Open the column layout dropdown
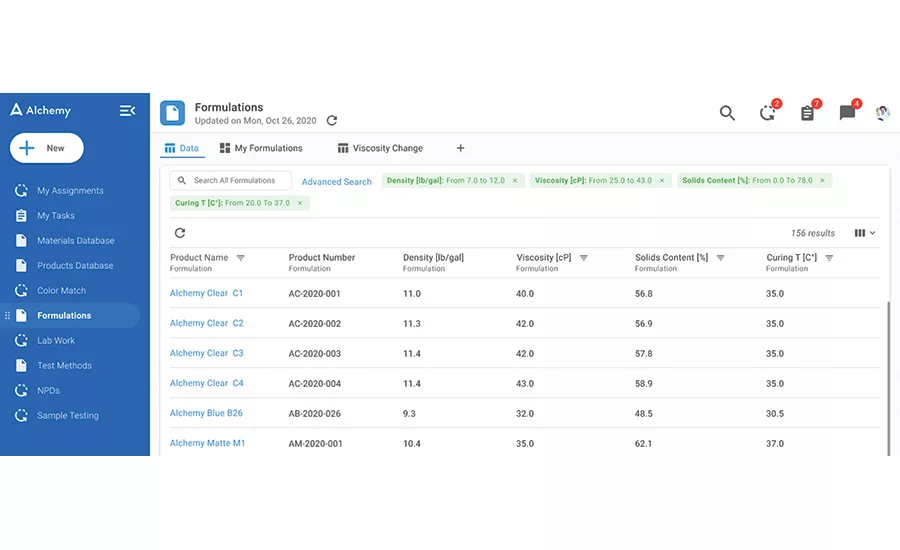This screenshot has width=900, height=550. [865, 233]
